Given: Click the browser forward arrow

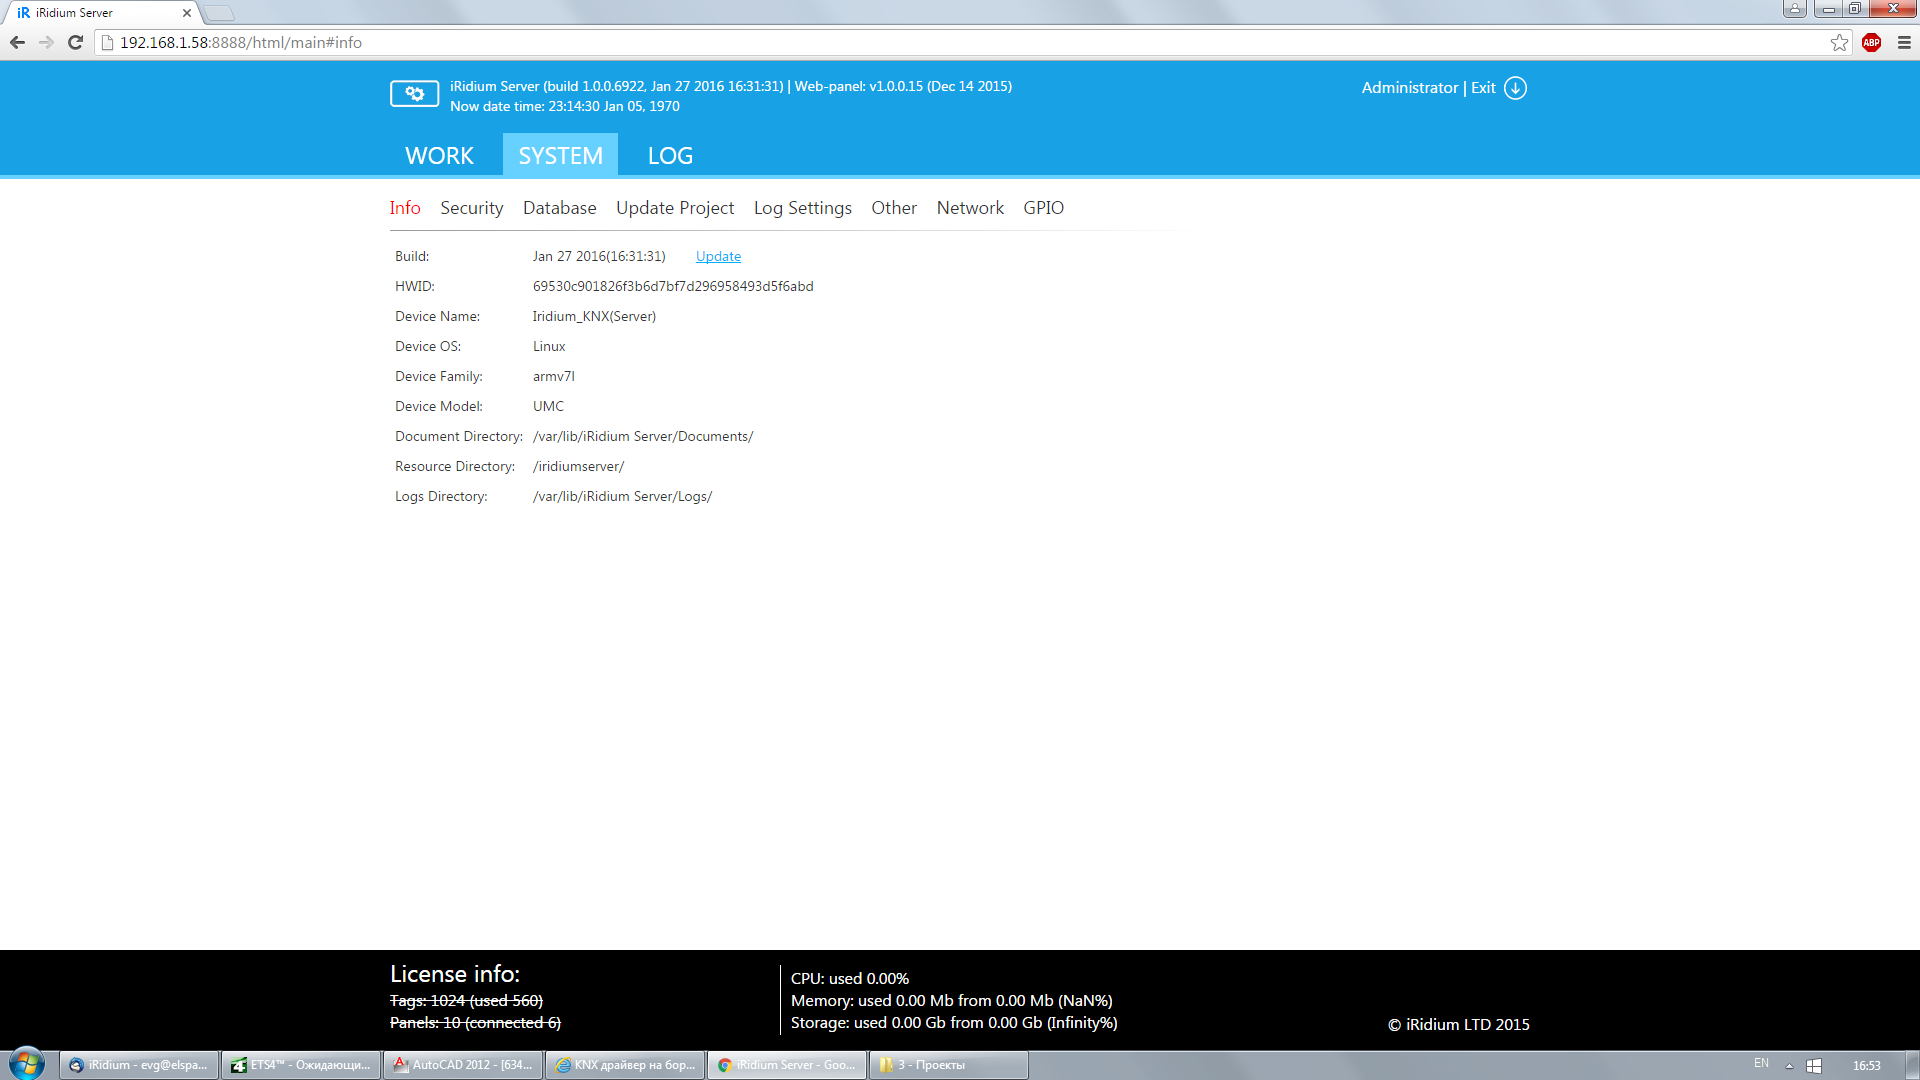Looking at the screenshot, I should [x=46, y=43].
